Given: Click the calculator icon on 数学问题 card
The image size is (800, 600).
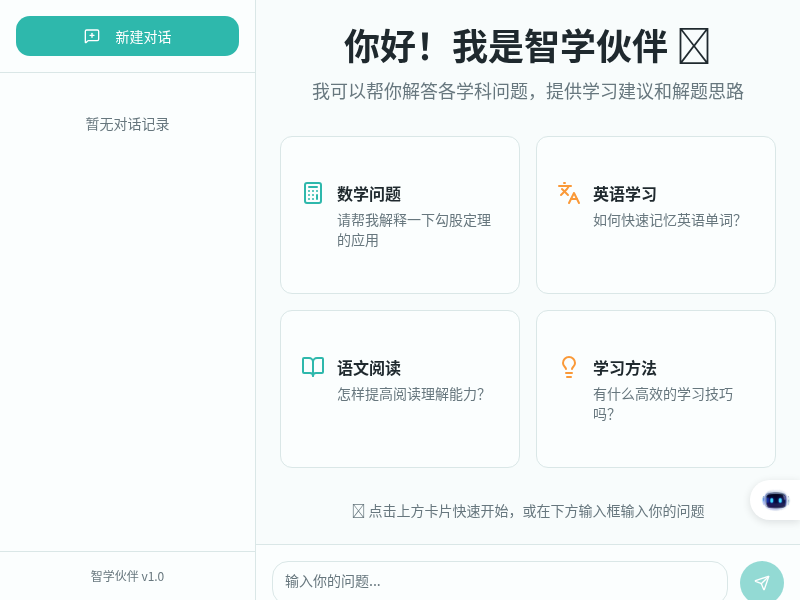Looking at the screenshot, I should point(313,193).
